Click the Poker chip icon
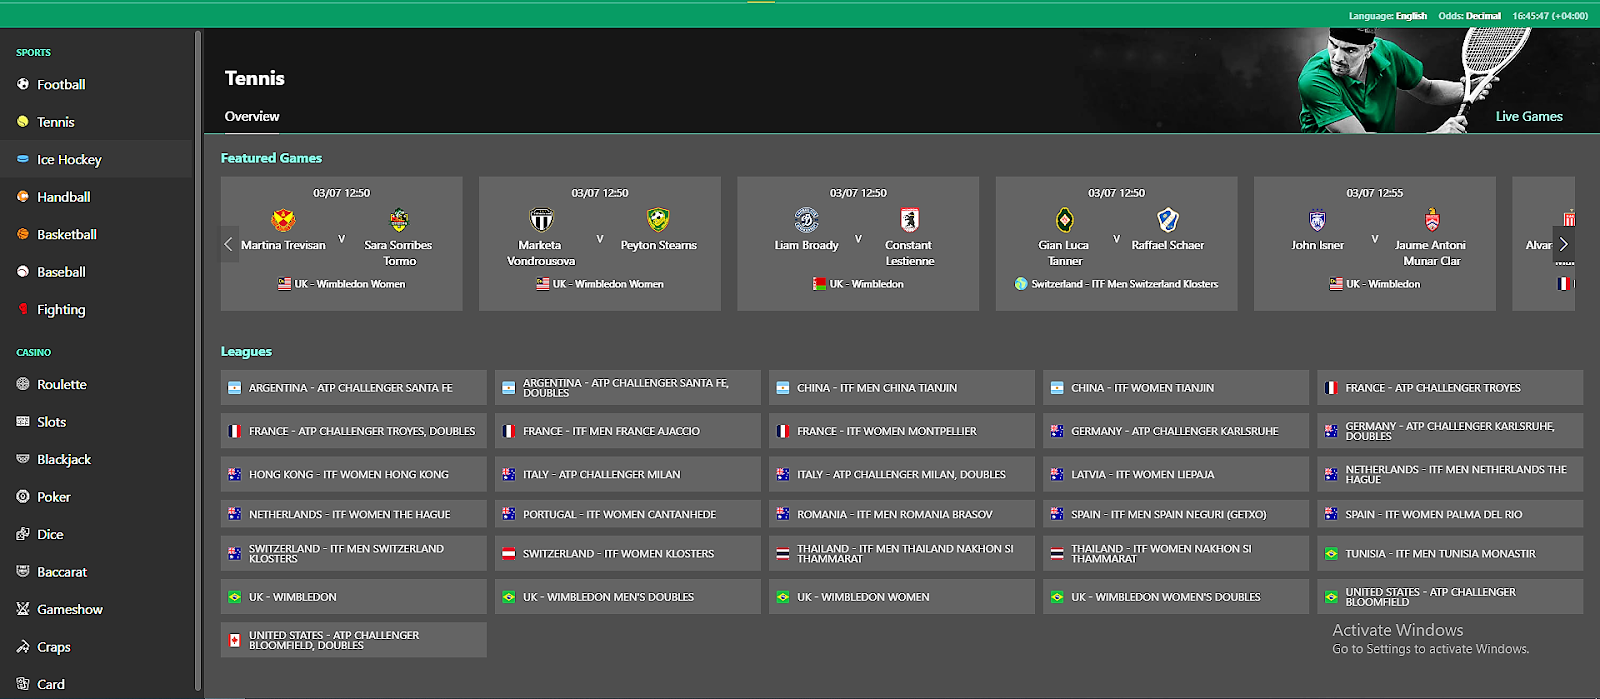Screen dimensions: 1600x699 click(23, 497)
